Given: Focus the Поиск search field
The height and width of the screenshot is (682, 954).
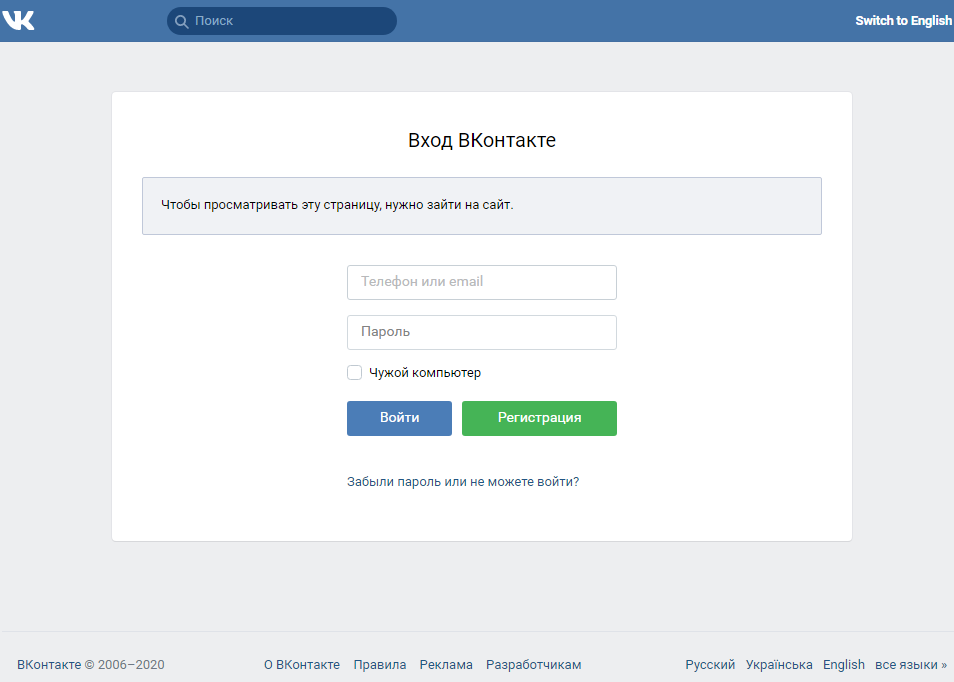Looking at the screenshot, I should 282,21.
